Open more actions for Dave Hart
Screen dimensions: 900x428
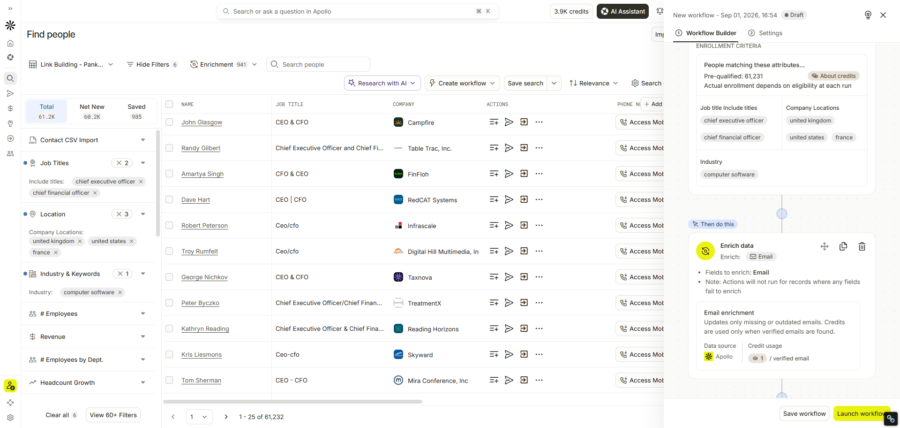[x=538, y=200]
